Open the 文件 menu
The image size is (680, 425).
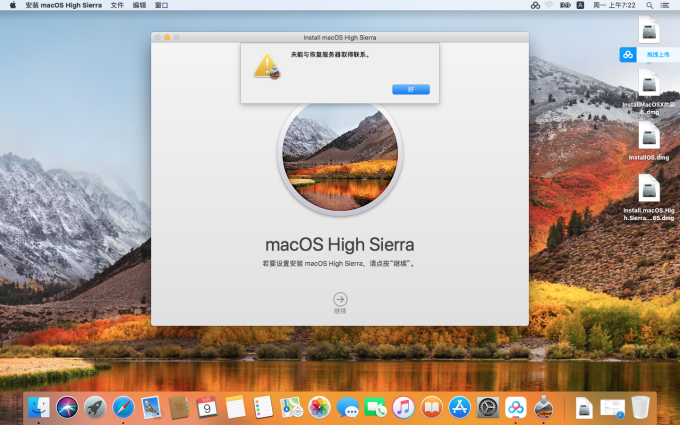tap(117, 5)
